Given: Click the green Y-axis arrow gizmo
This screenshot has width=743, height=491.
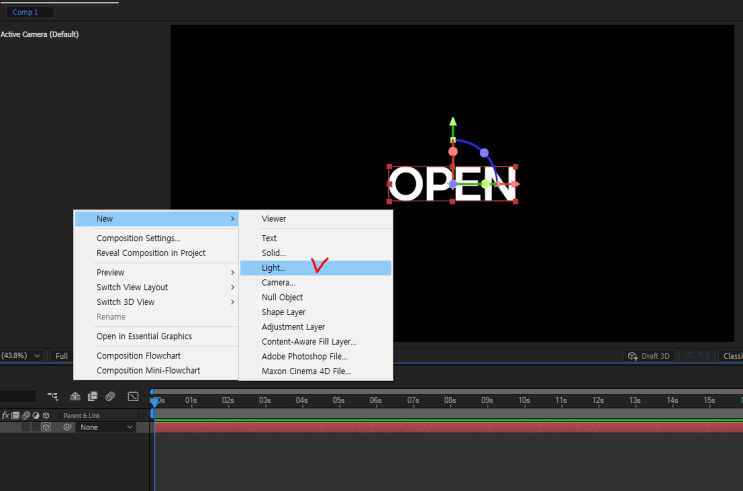Looking at the screenshot, I should pos(453,122).
